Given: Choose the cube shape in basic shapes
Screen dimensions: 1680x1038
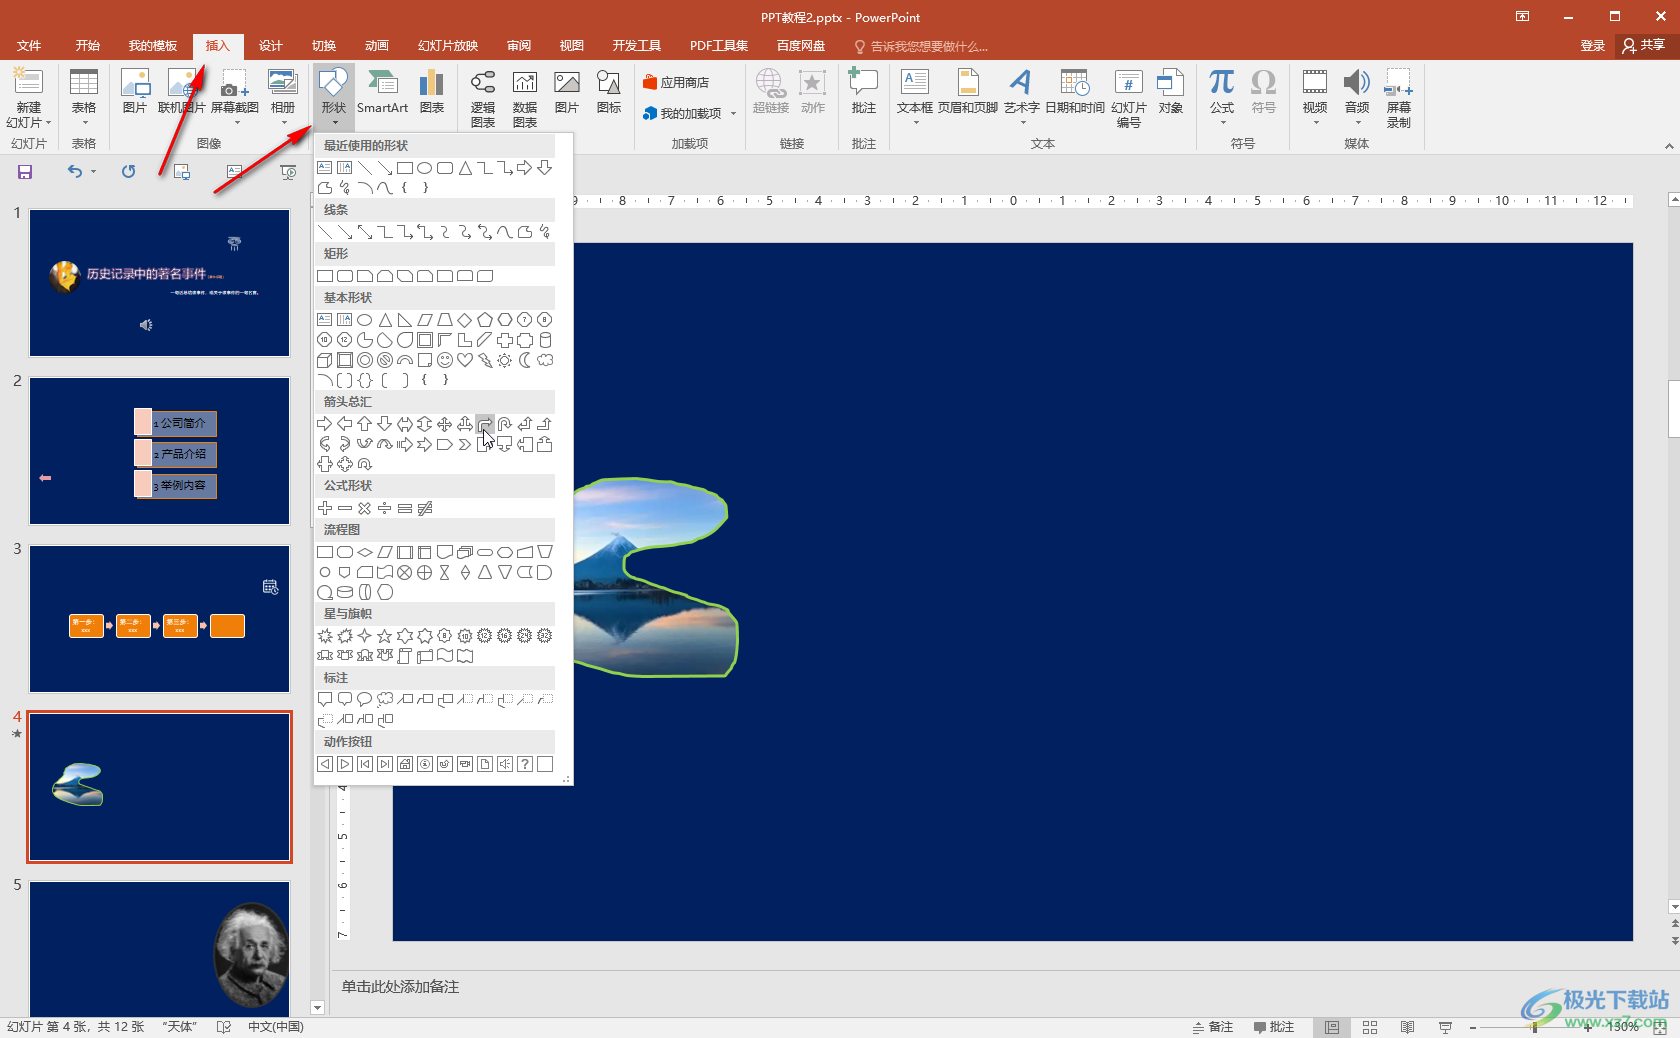Looking at the screenshot, I should [x=325, y=360].
